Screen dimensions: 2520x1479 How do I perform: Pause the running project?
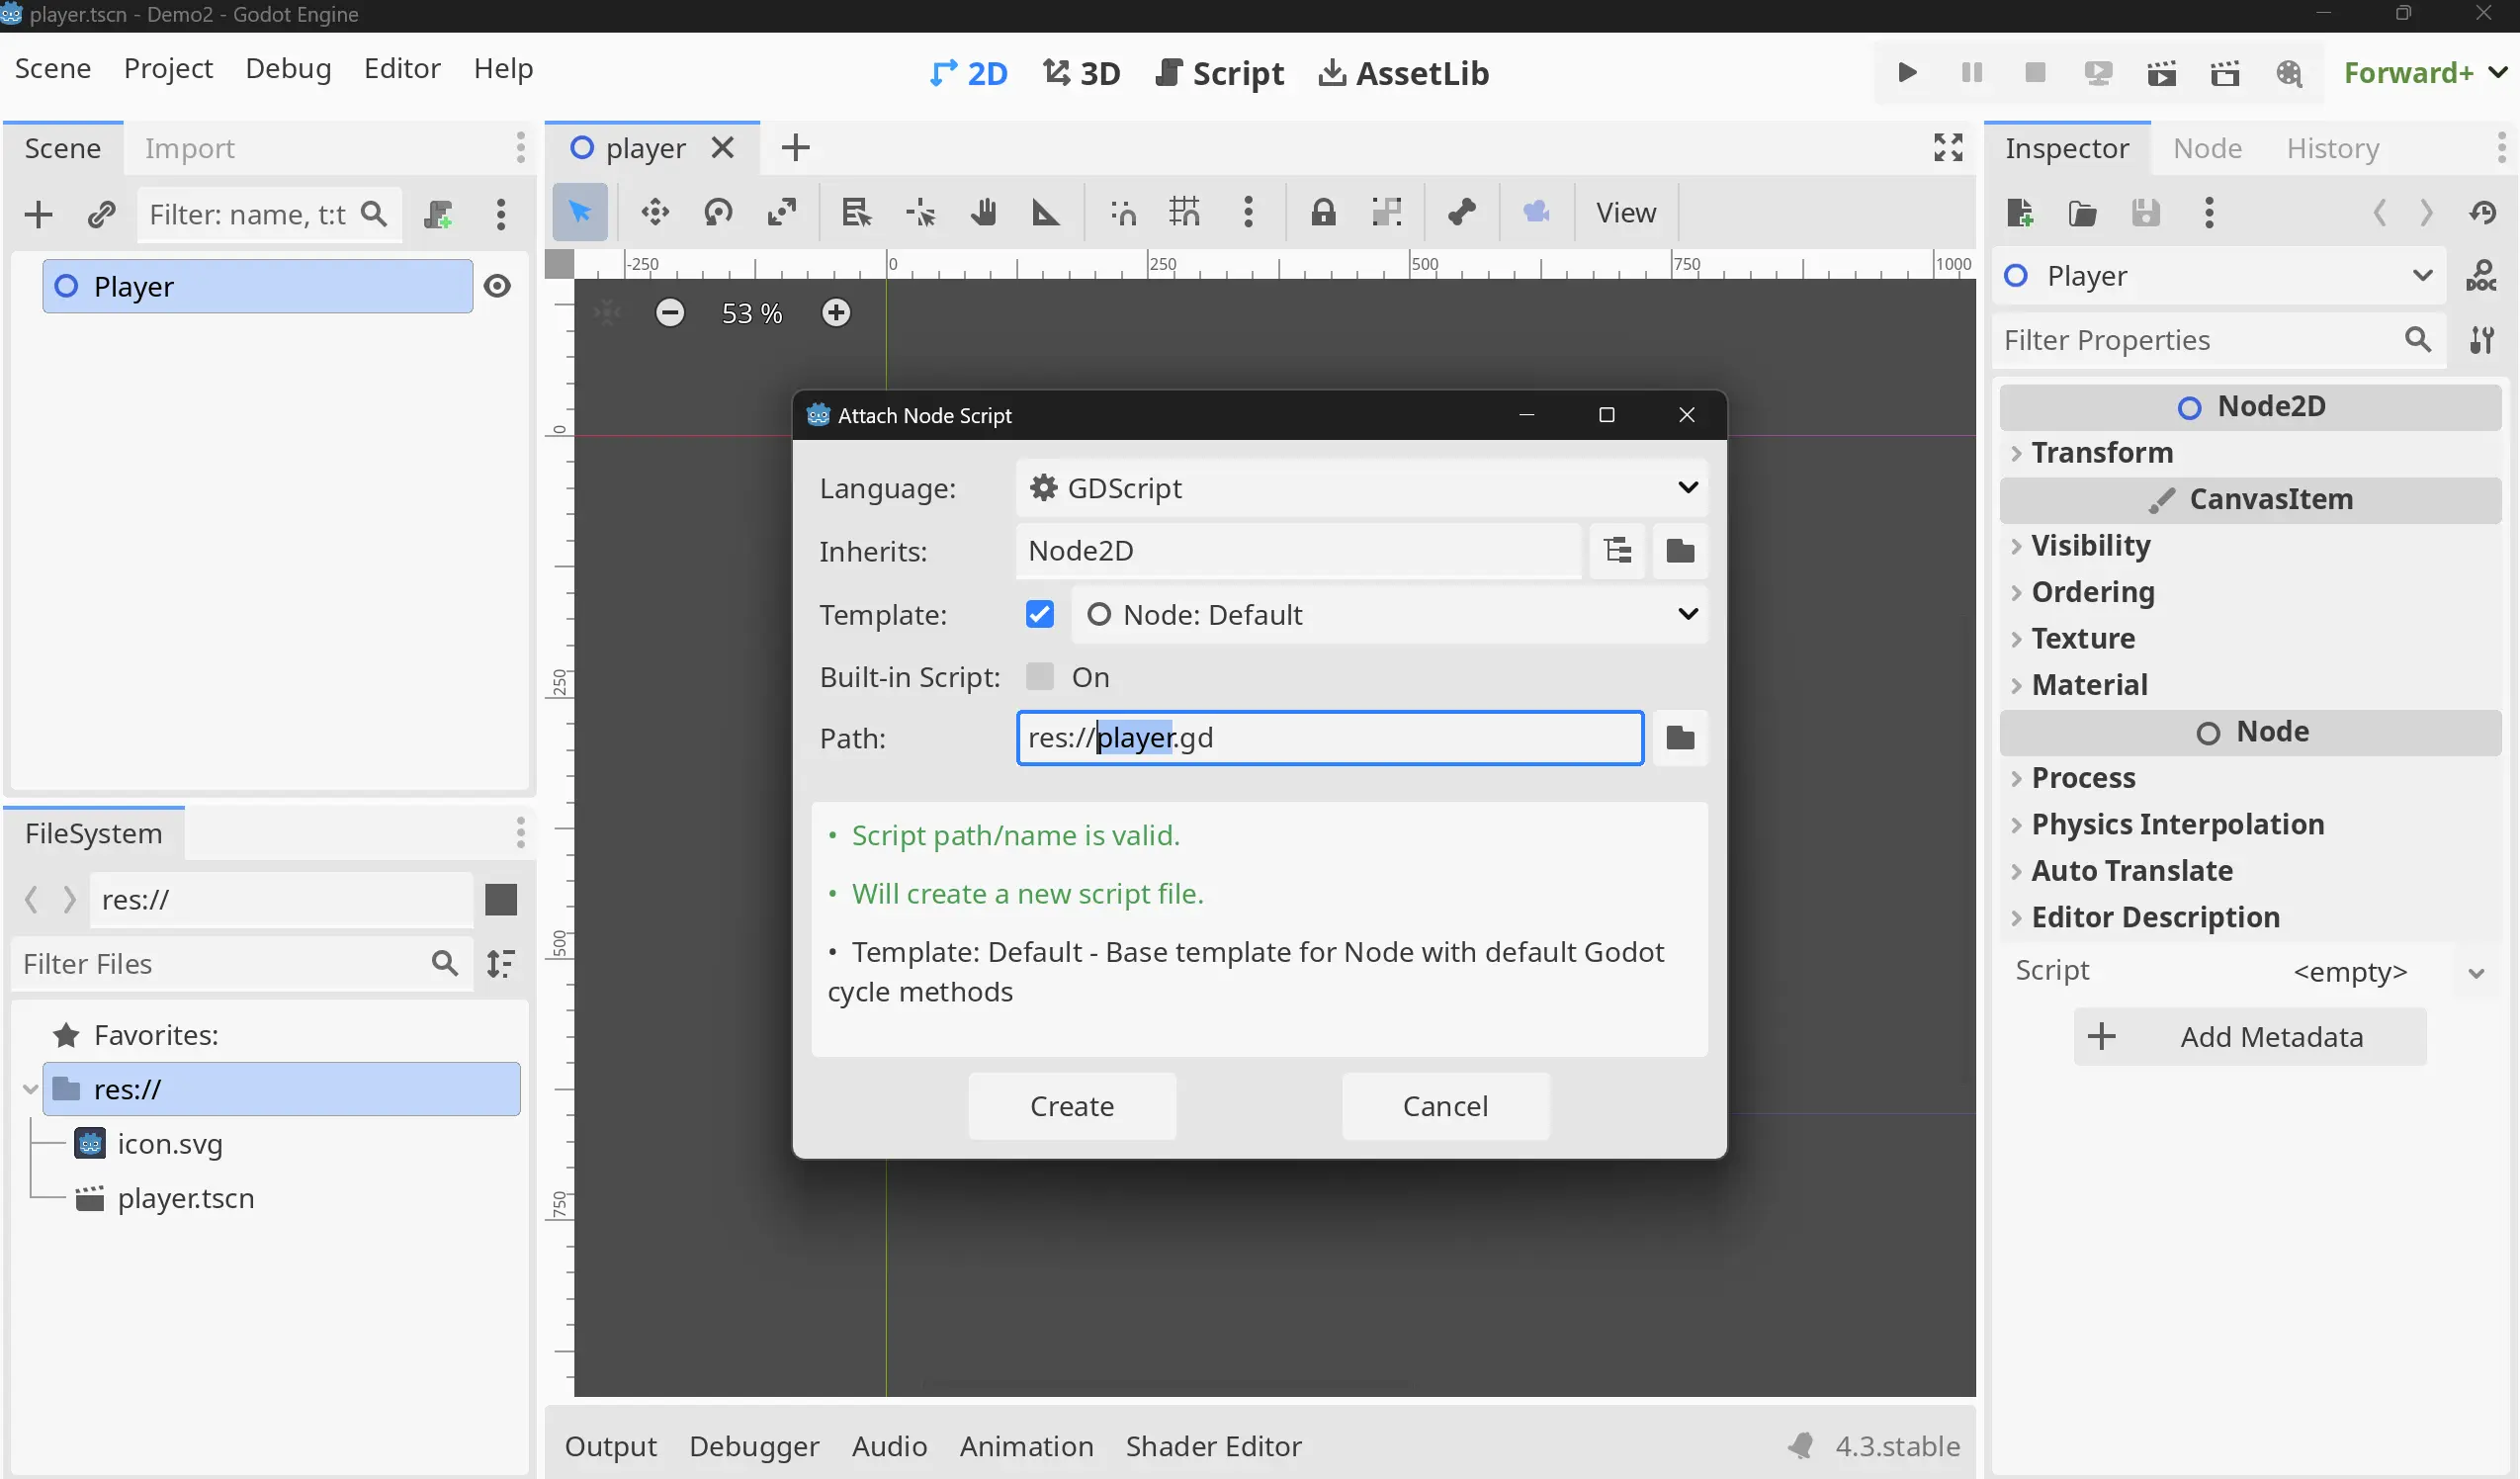pos(1972,73)
